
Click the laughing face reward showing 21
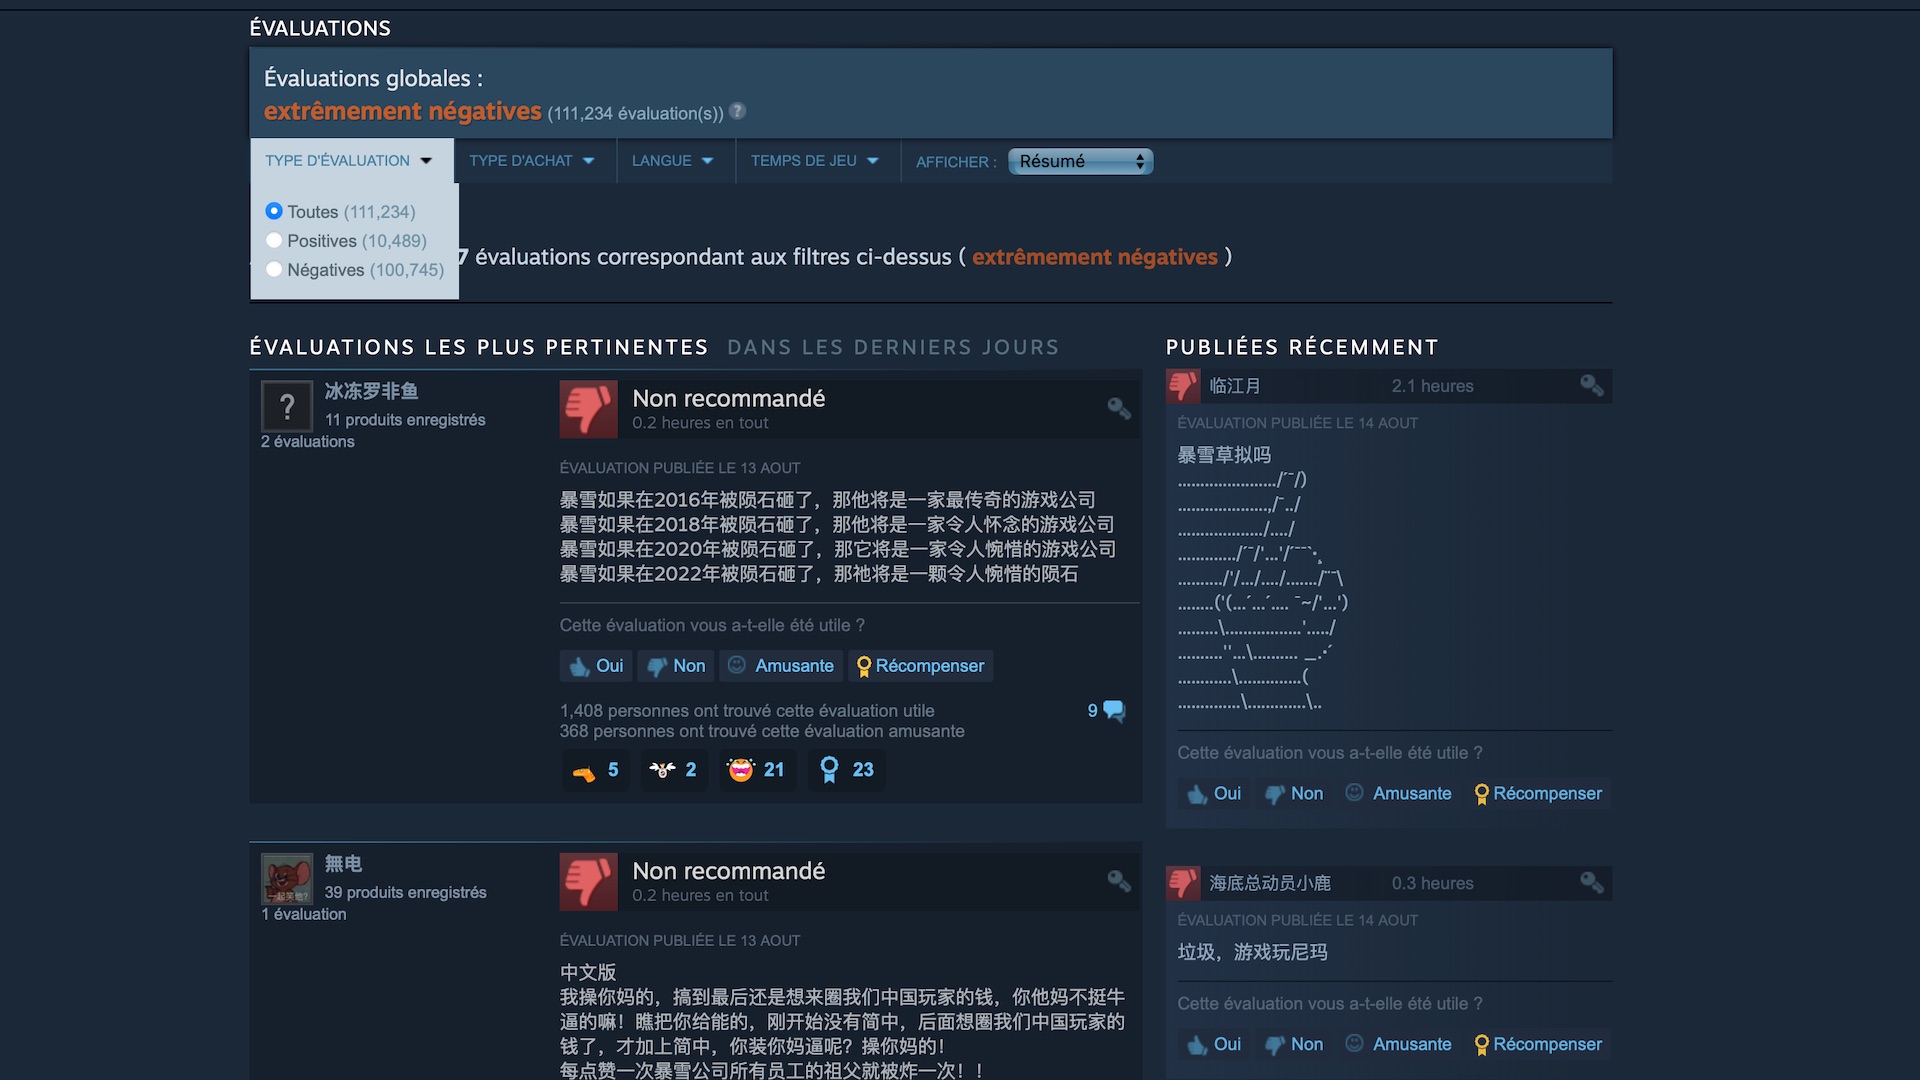pyautogui.click(x=757, y=770)
